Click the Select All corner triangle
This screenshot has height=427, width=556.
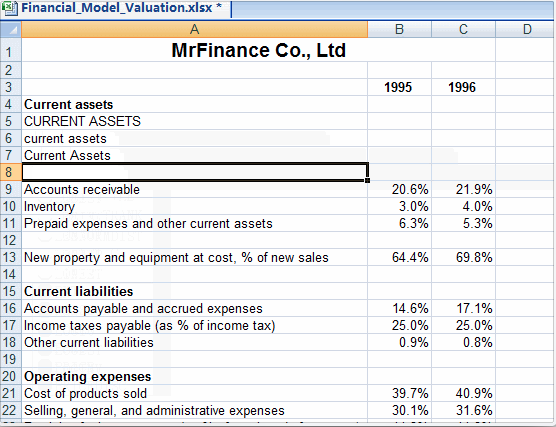coord(11,29)
